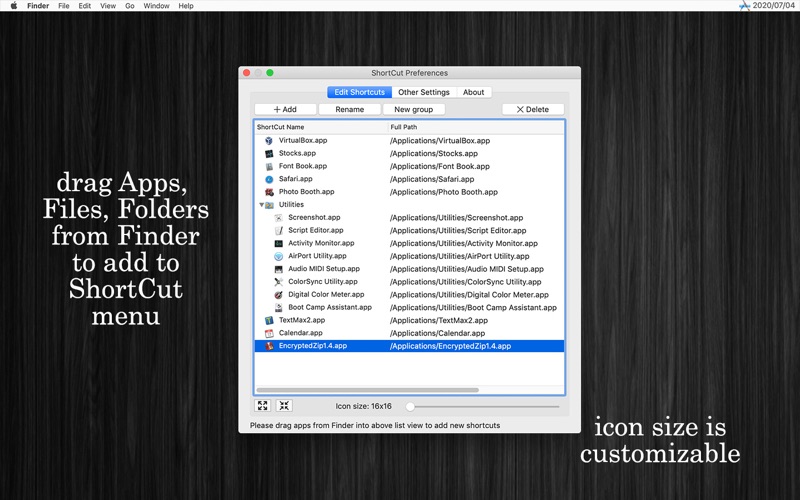Screen dimensions: 800x500
Task: Collapse the Utilities group triangle
Action: point(261,205)
